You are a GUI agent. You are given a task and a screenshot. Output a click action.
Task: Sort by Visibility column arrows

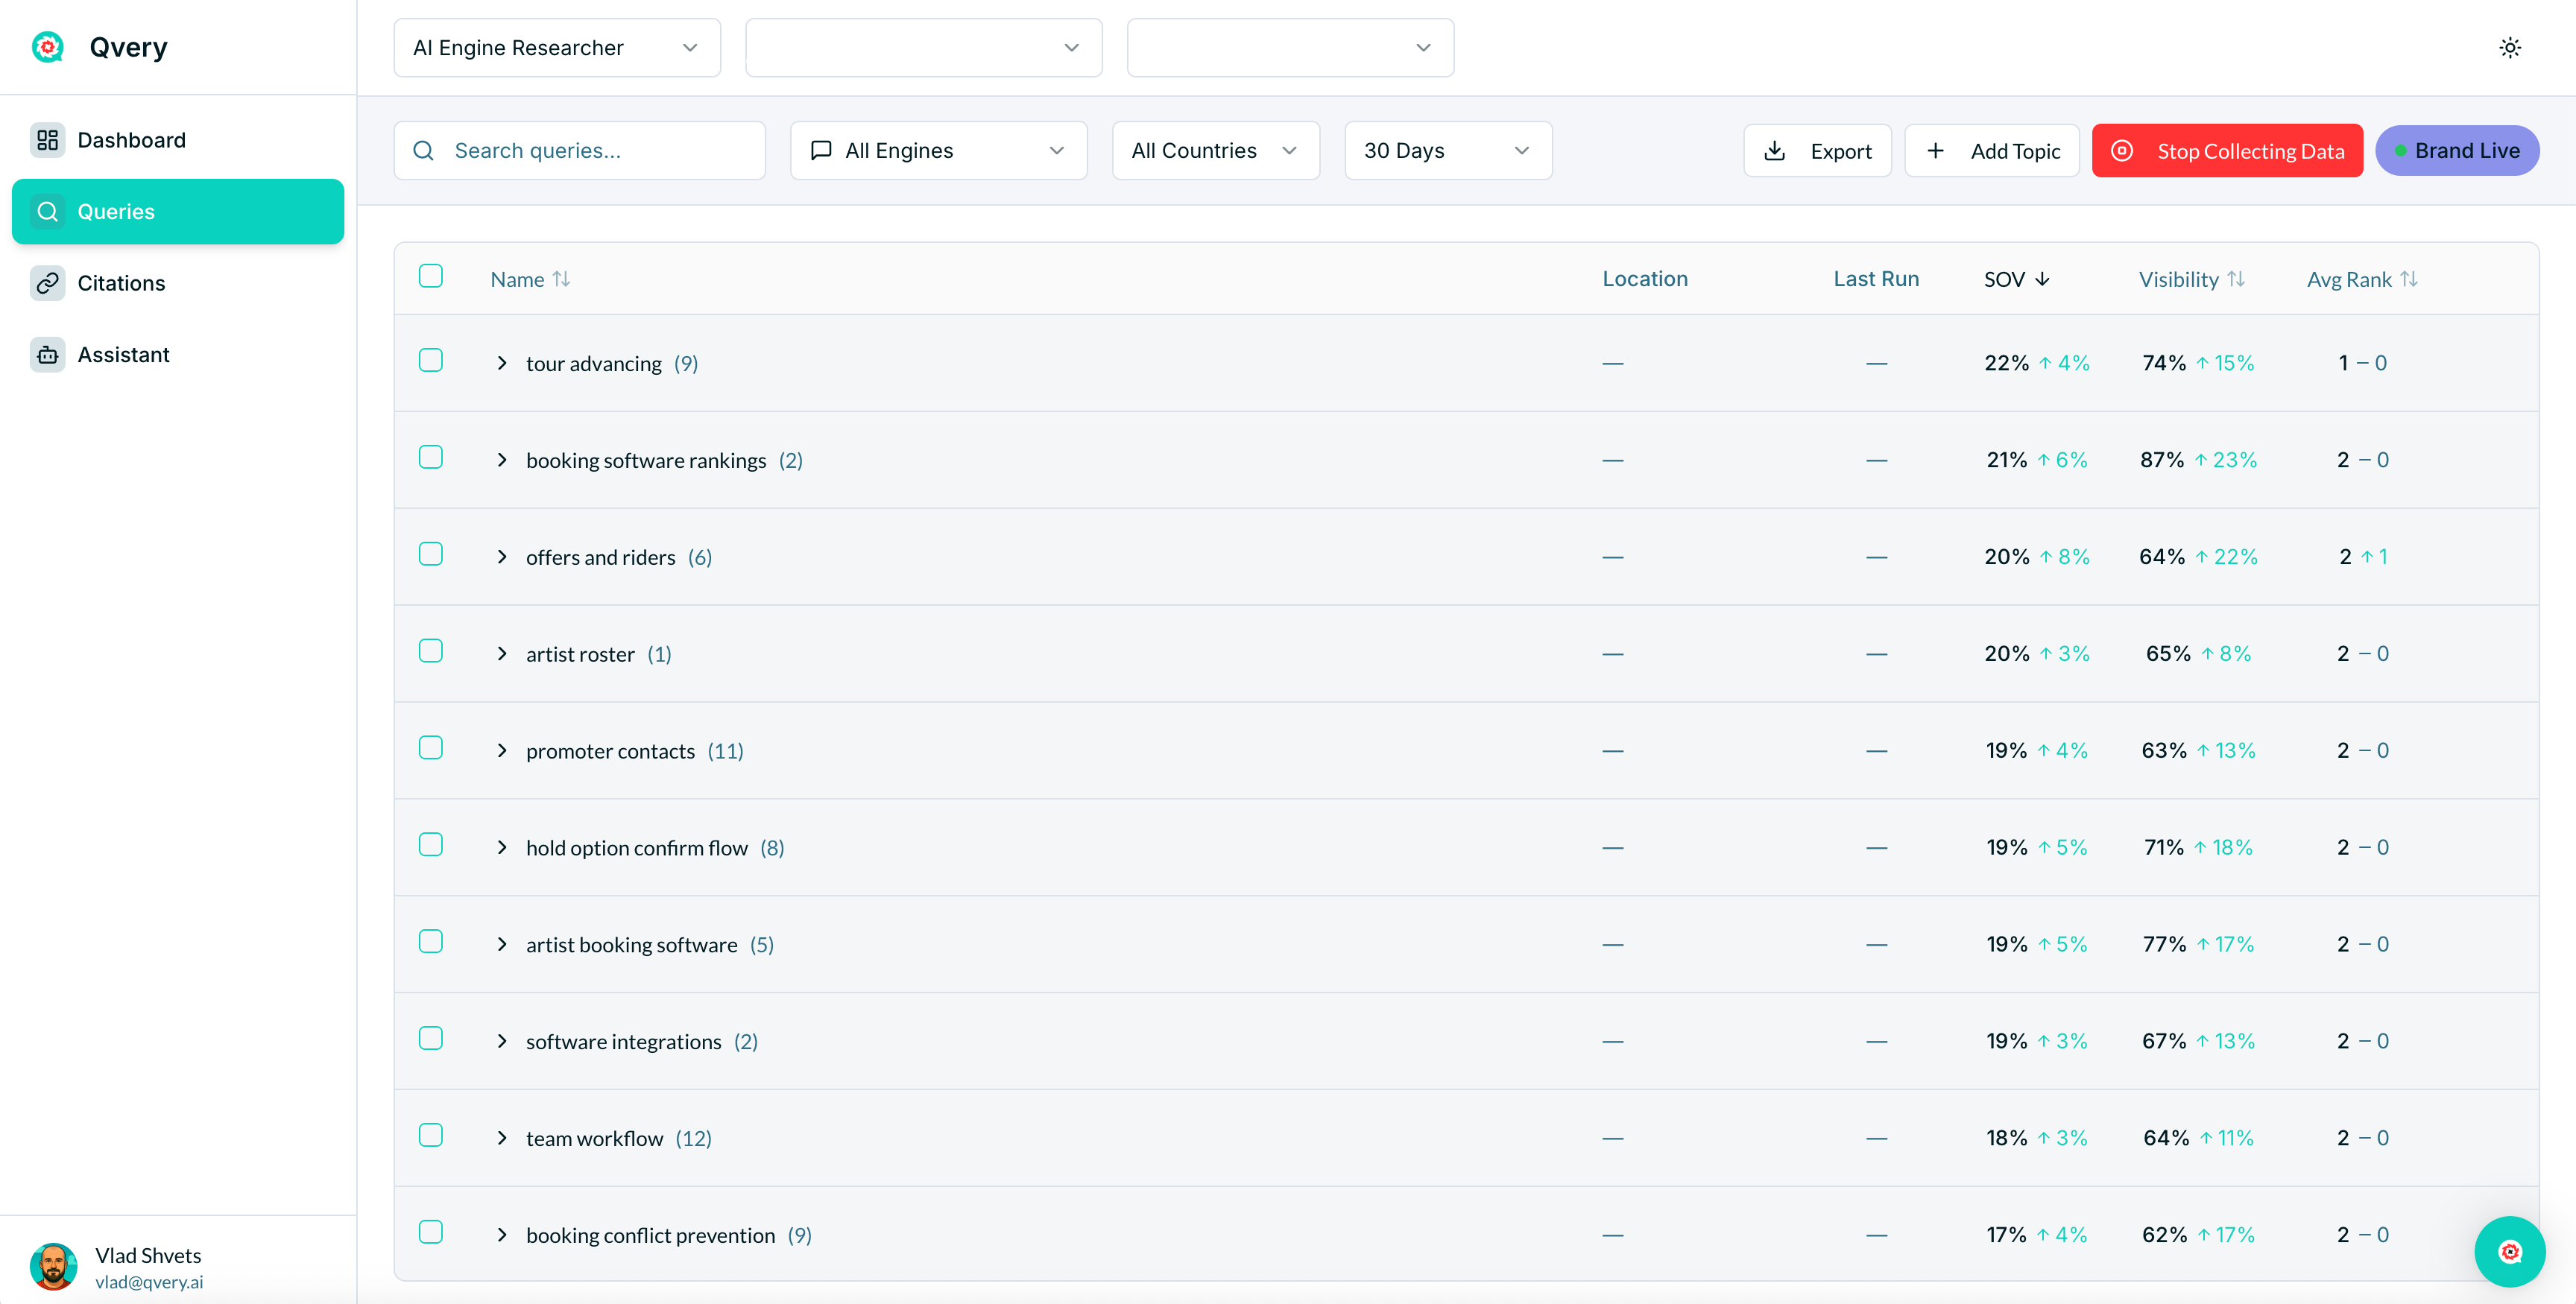click(2236, 279)
